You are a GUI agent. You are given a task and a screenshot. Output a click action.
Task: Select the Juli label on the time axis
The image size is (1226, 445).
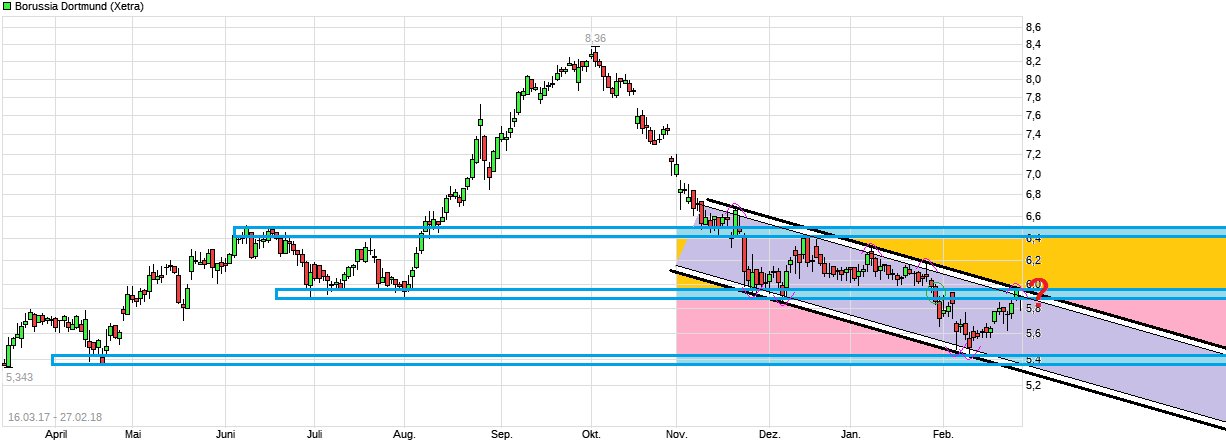[x=314, y=435]
